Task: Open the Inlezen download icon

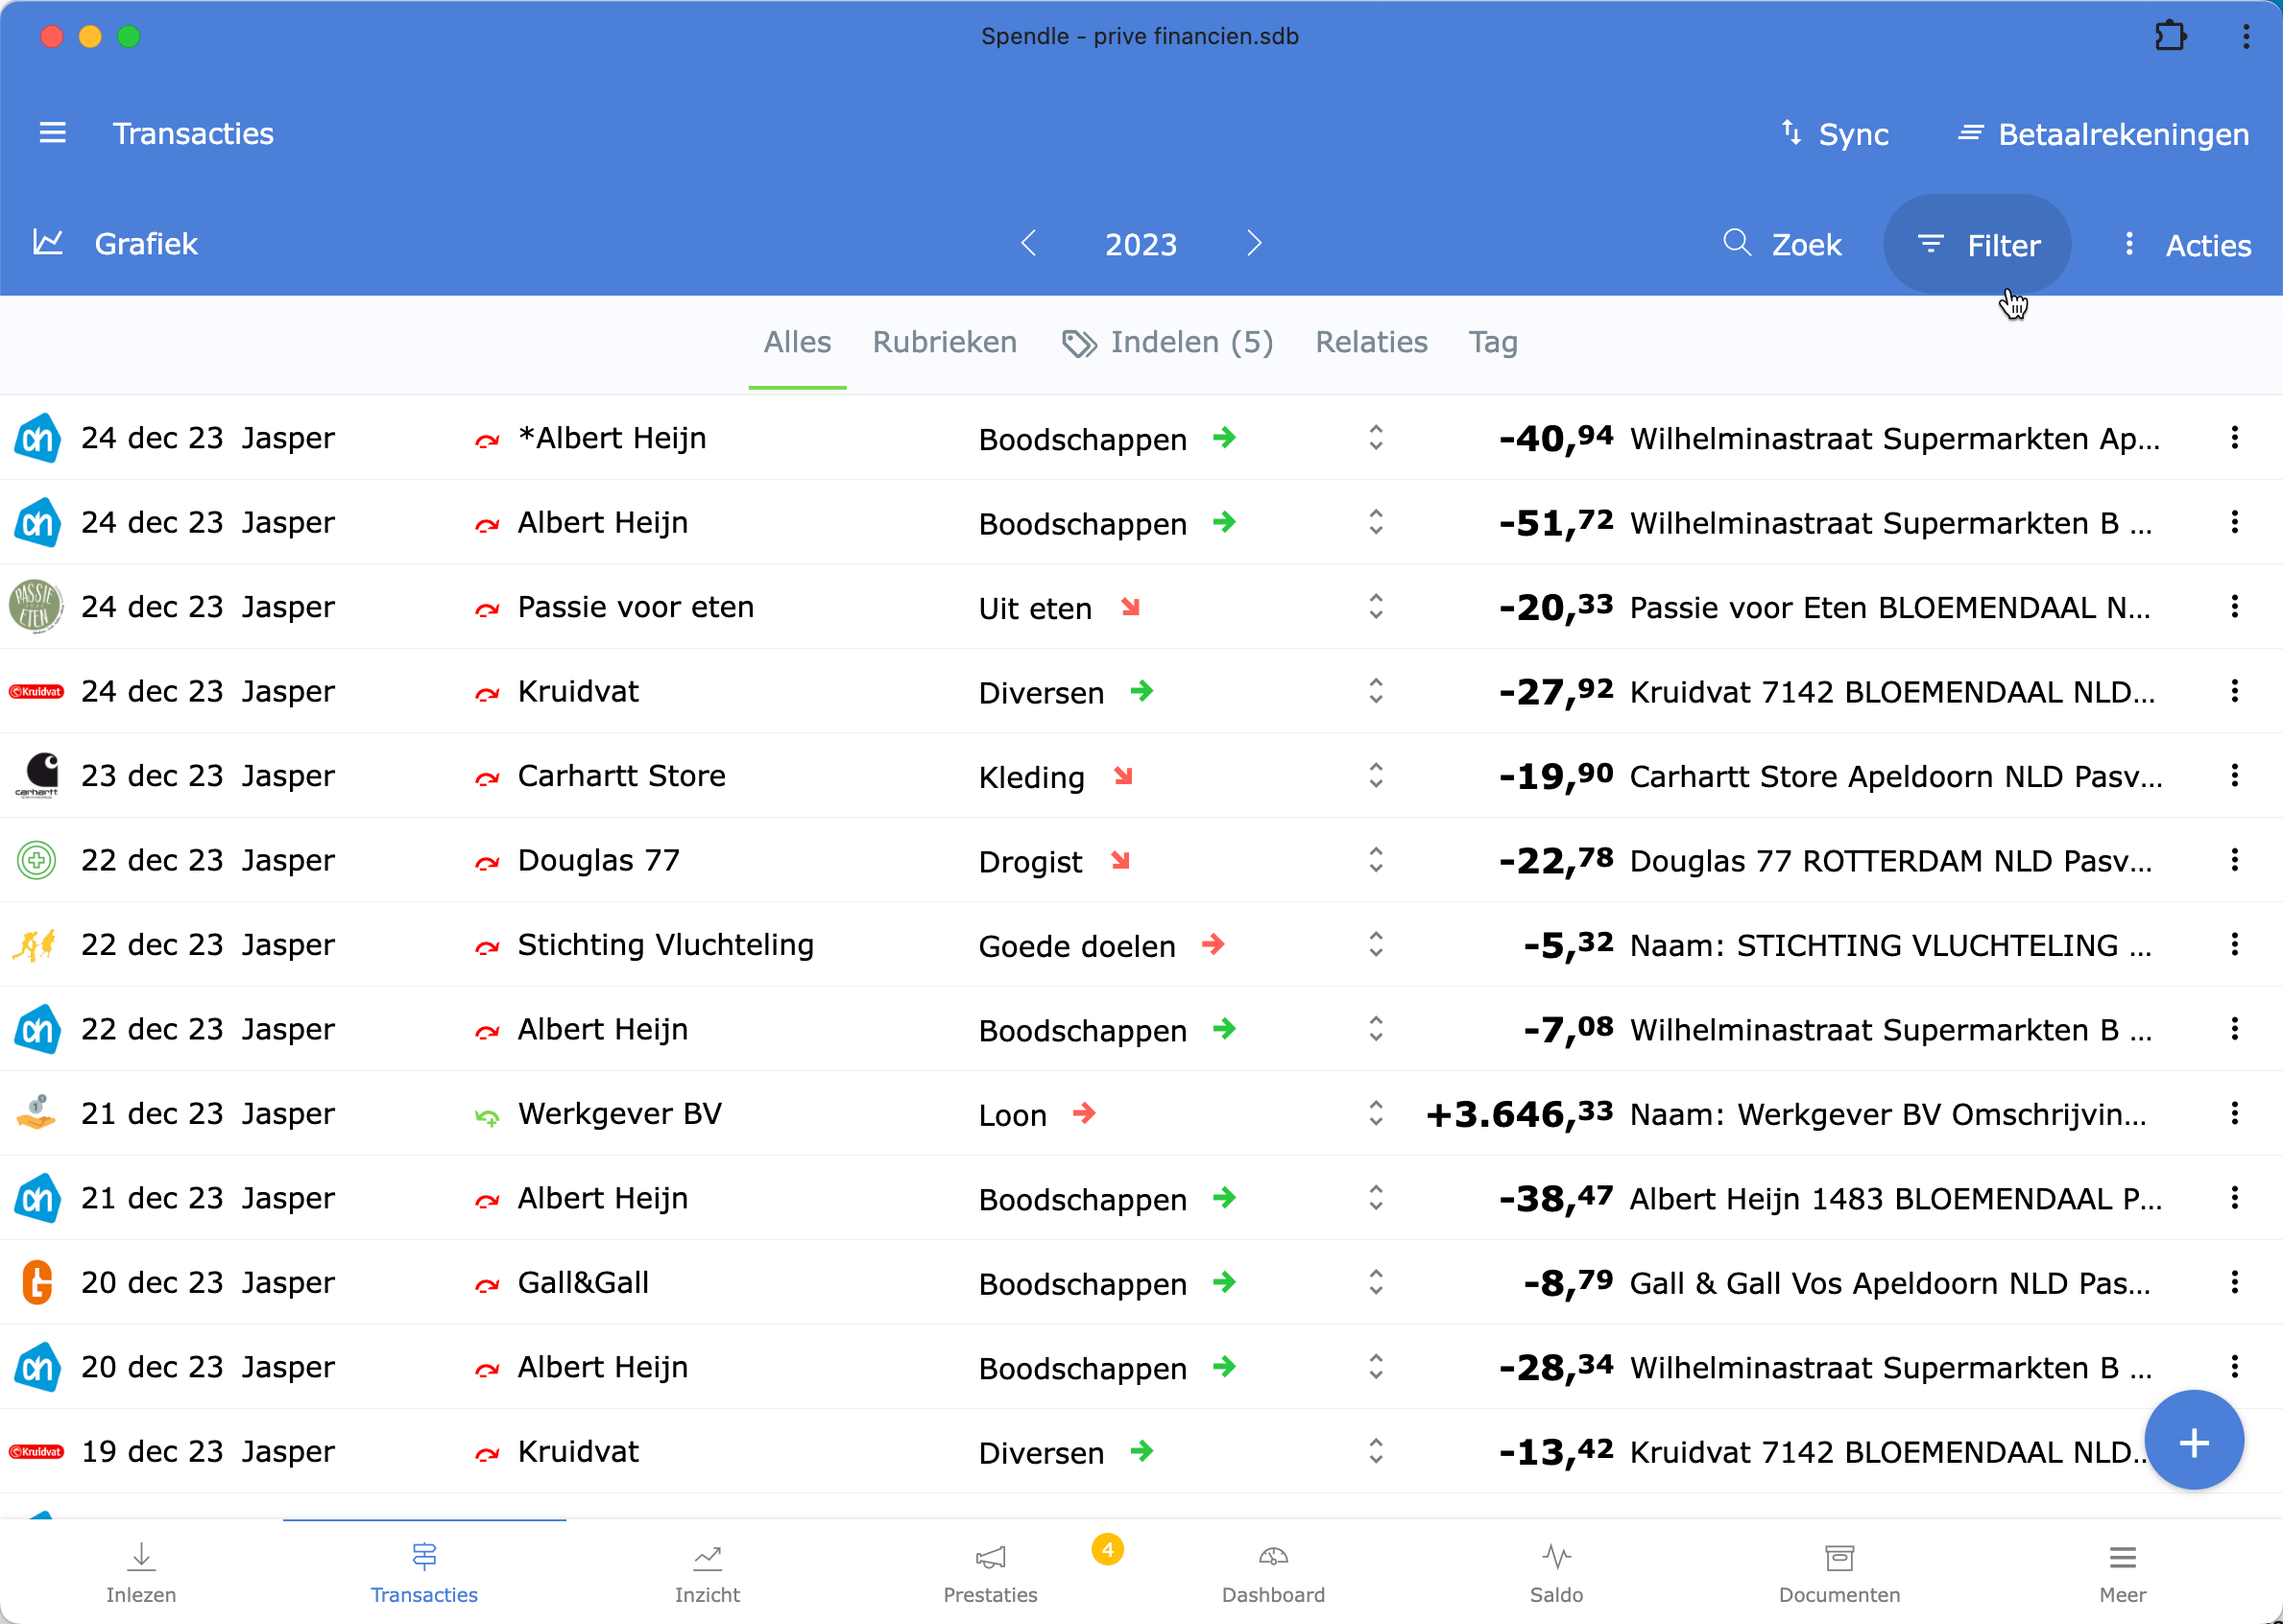Action: coord(141,1557)
